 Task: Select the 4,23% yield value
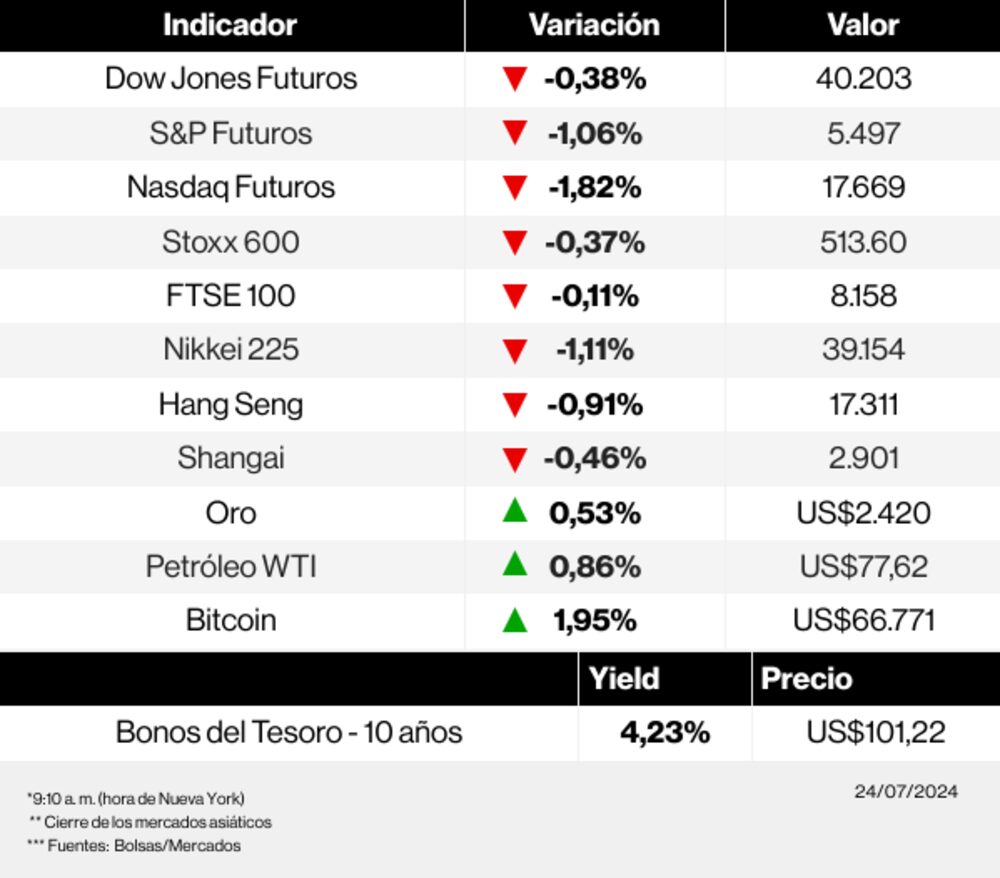665,732
